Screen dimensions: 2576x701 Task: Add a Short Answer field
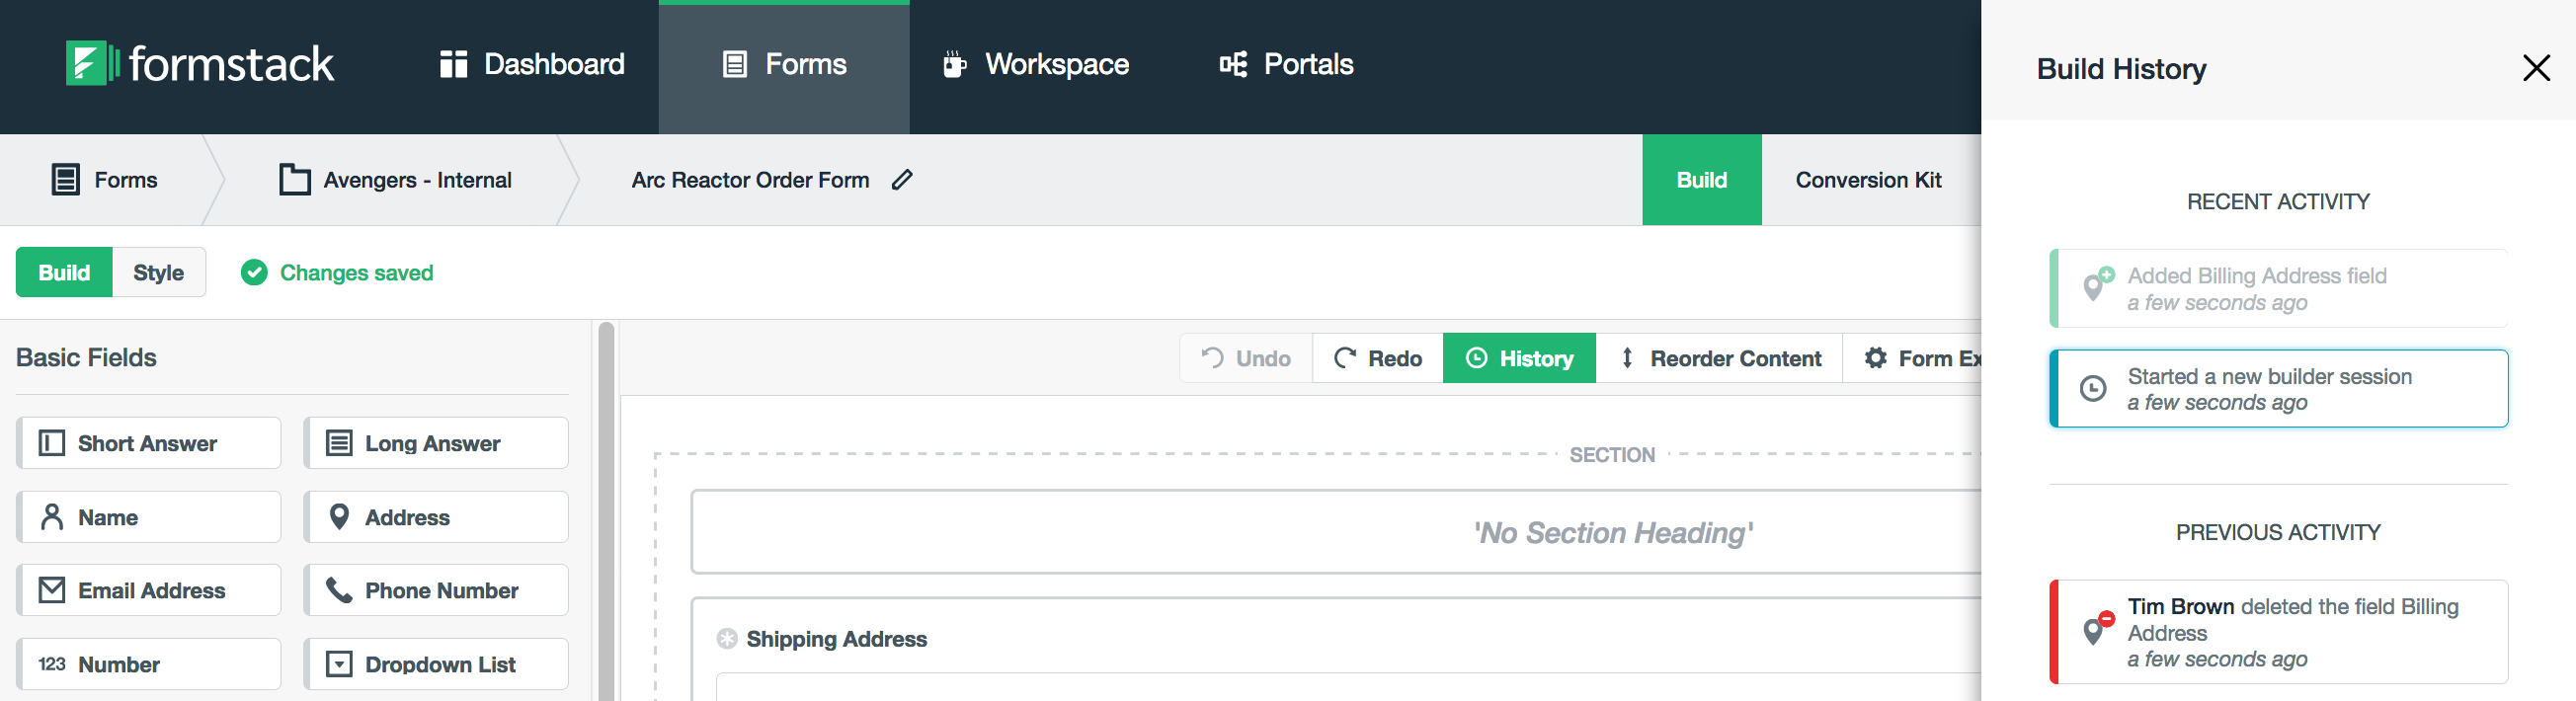(x=149, y=443)
